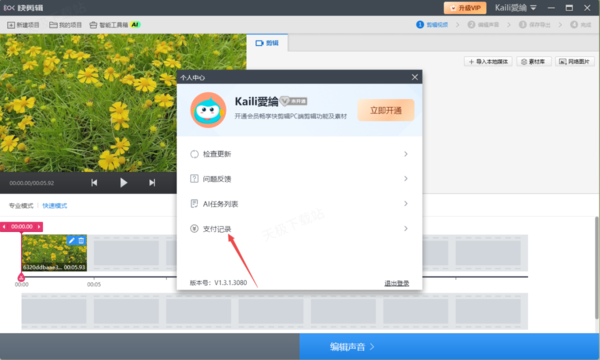
Task: Click the scissors cut handle below playhead
Action: pyautogui.click(x=21, y=277)
